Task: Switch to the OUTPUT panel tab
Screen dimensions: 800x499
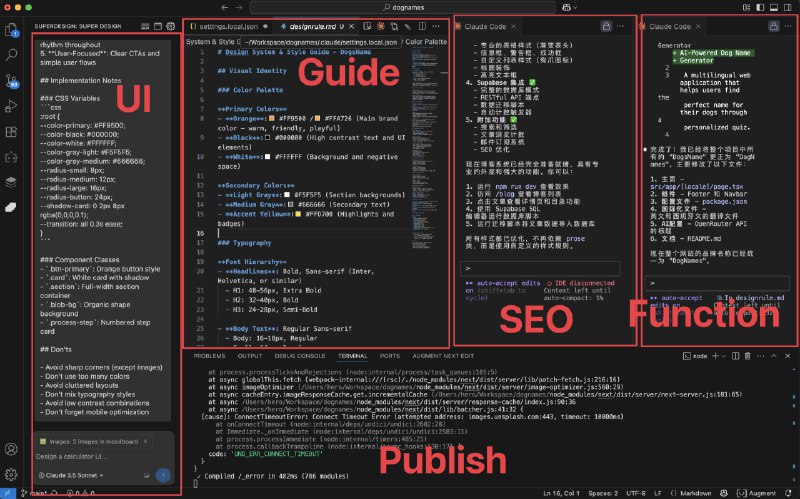Action: click(250, 356)
